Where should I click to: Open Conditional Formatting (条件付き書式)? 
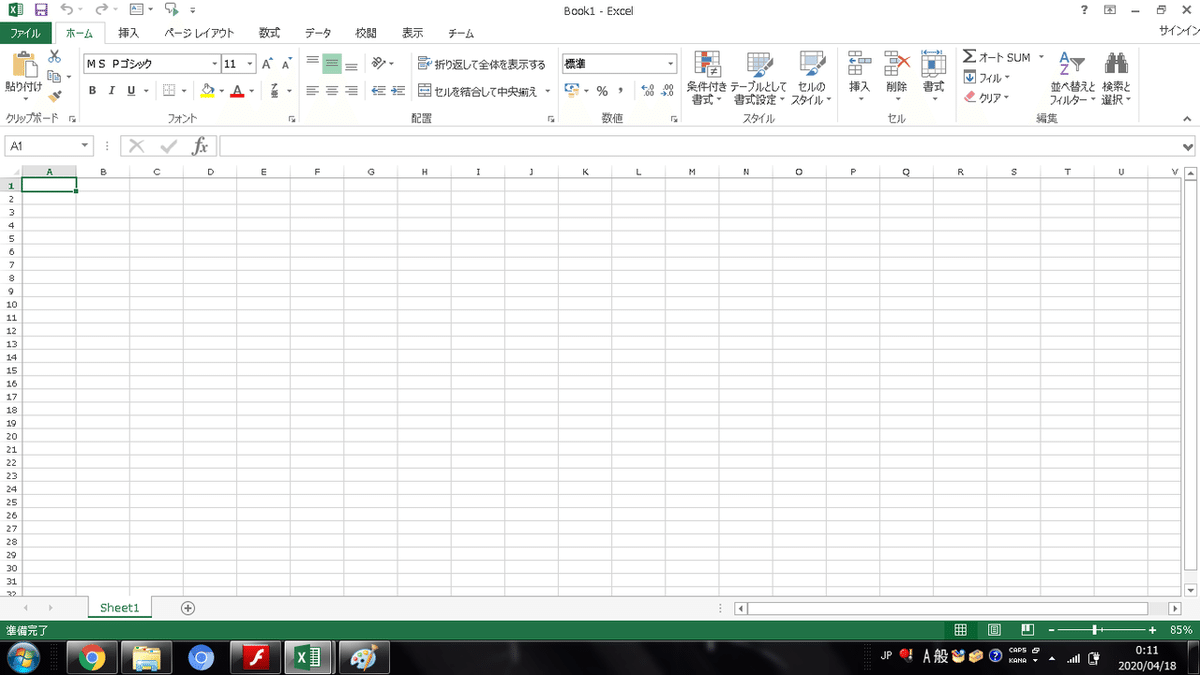click(707, 78)
